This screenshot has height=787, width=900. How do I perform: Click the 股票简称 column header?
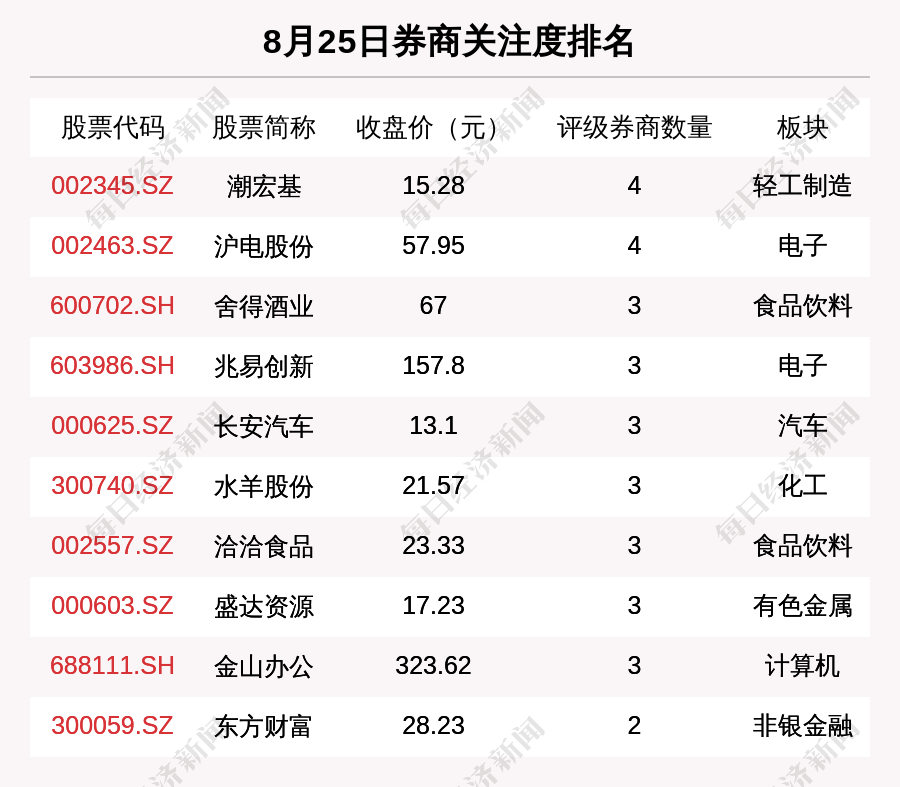point(263,127)
